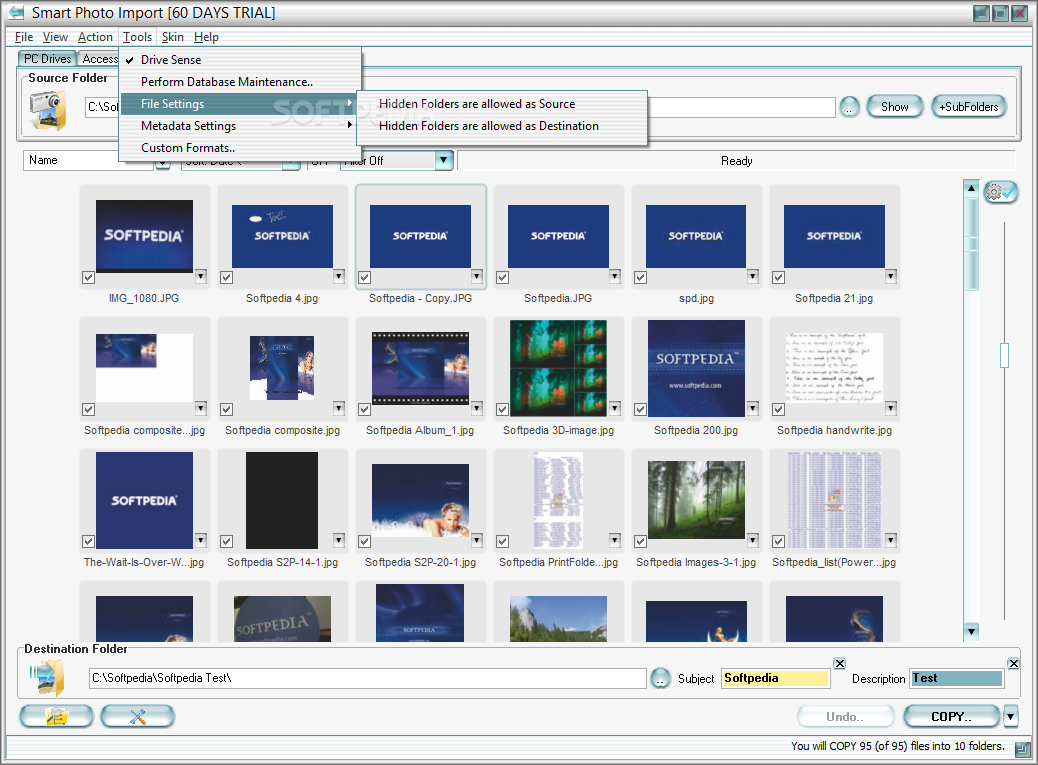Viewport: 1038px width, 765px height.
Task: Uncheck the Softpedia 4.jpg checkbox
Action: point(226,277)
